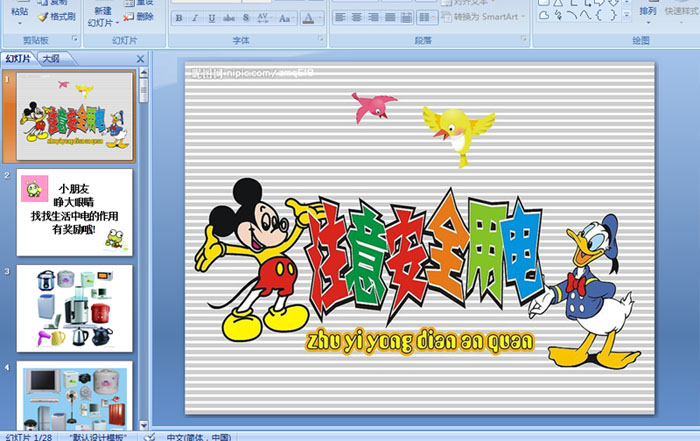Screen dimensions: 700x441
Task: Select the cloud shape in the shapes gallery
Action: tap(544, 16)
